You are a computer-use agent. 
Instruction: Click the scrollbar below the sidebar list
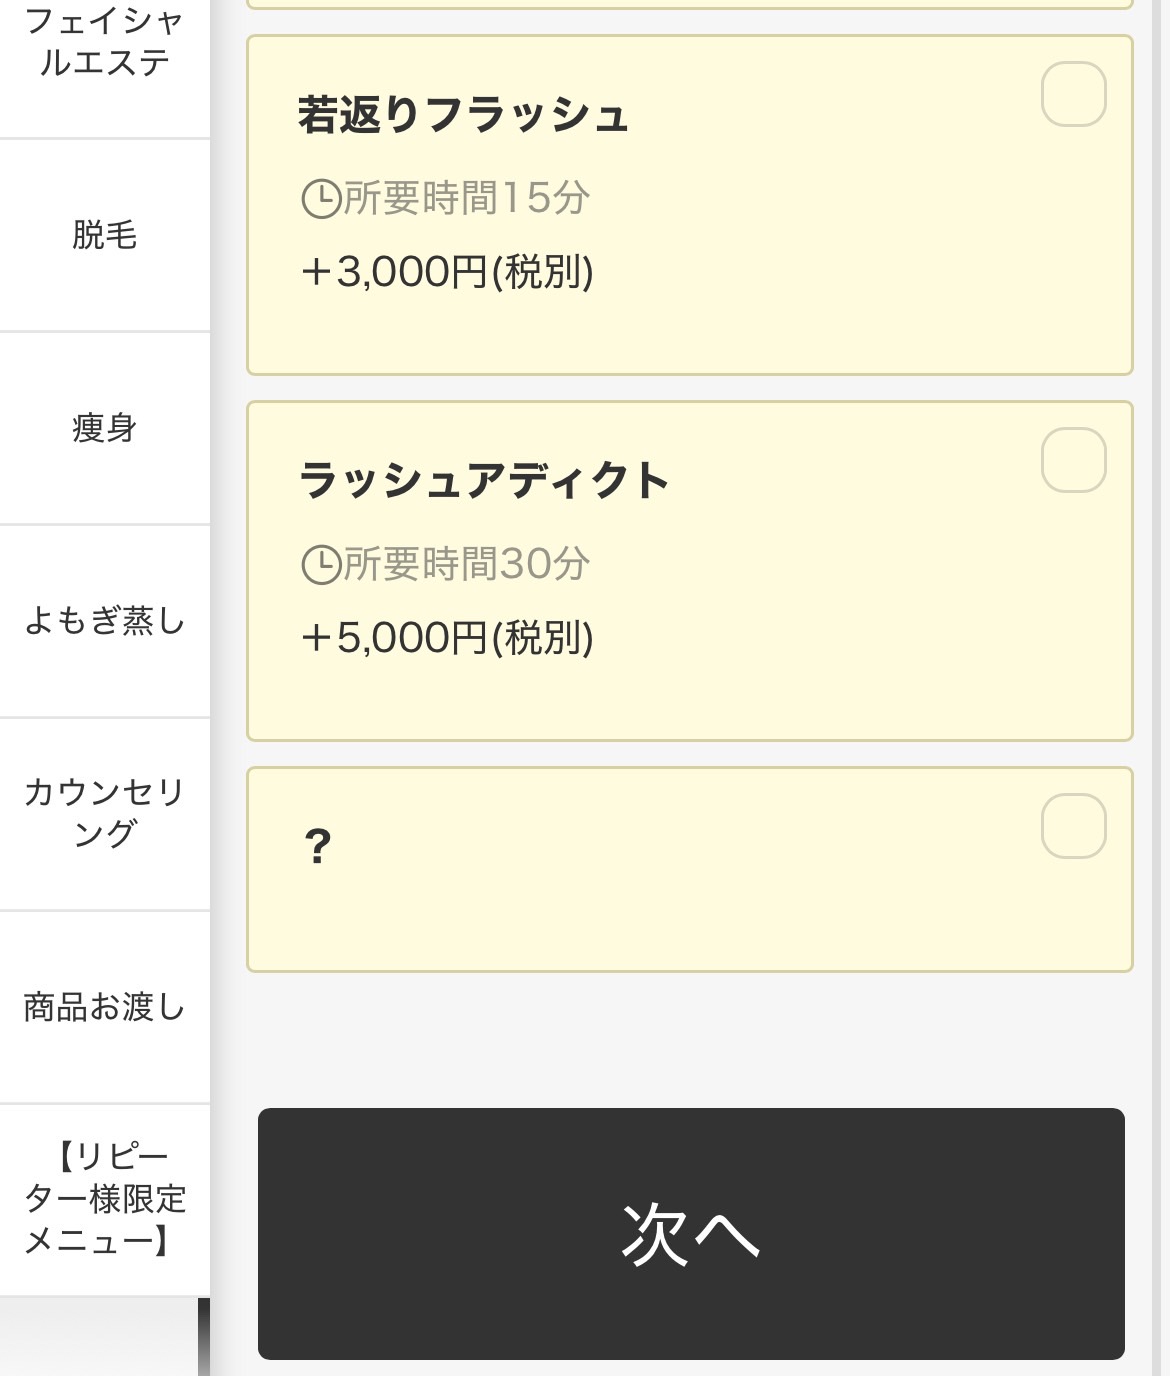(x=204, y=1337)
